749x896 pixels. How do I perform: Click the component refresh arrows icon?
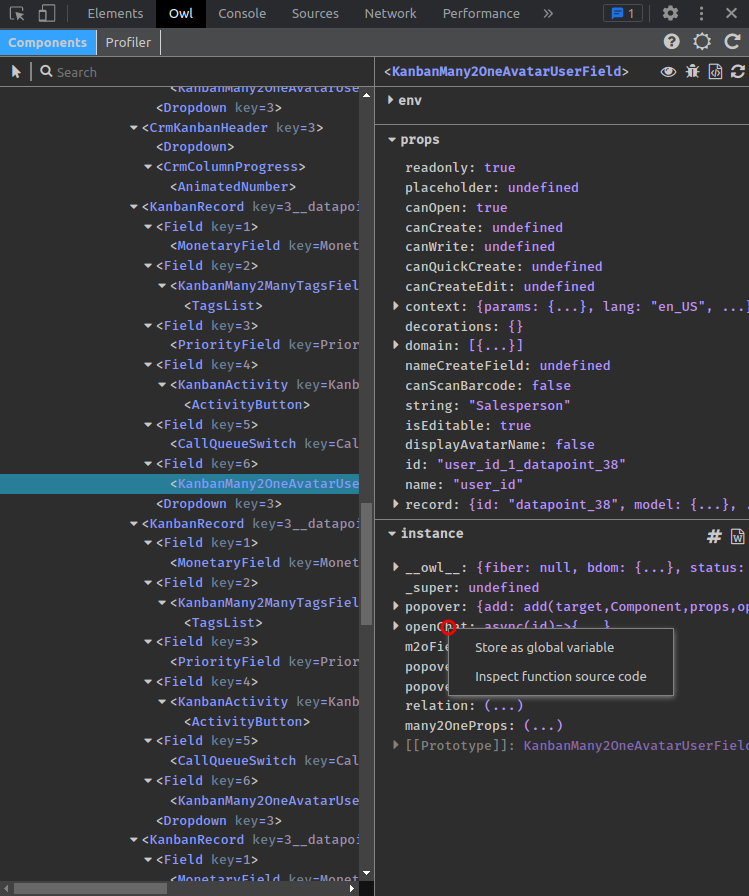[738, 71]
